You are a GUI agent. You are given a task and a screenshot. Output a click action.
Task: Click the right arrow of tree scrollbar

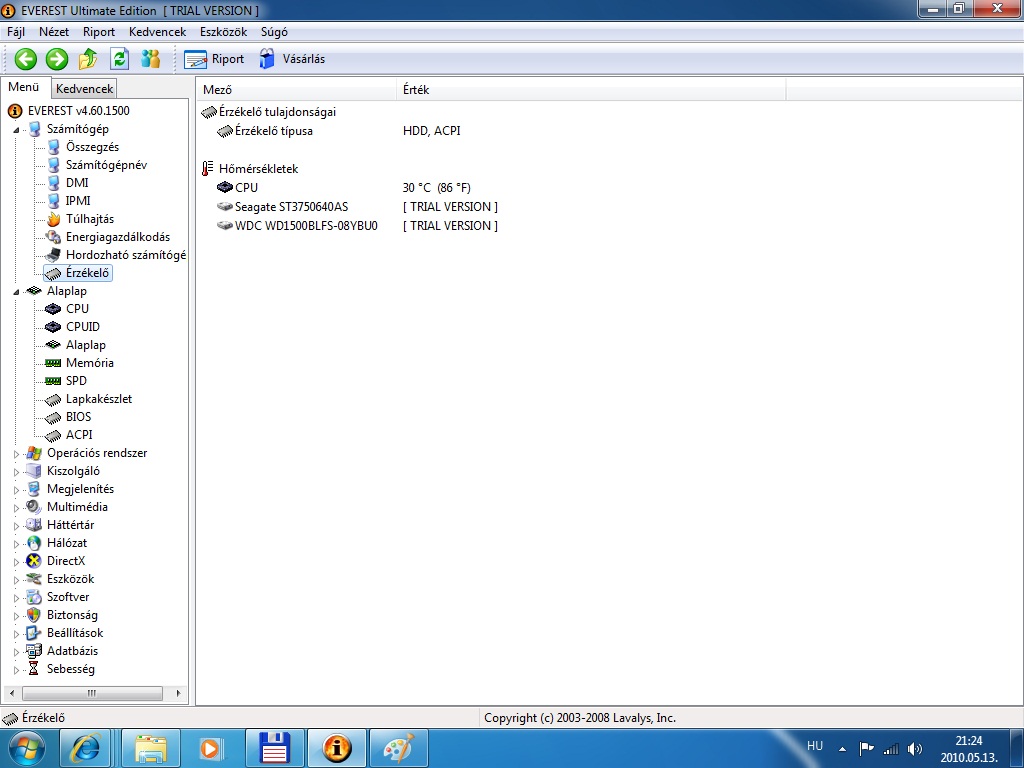[x=178, y=693]
